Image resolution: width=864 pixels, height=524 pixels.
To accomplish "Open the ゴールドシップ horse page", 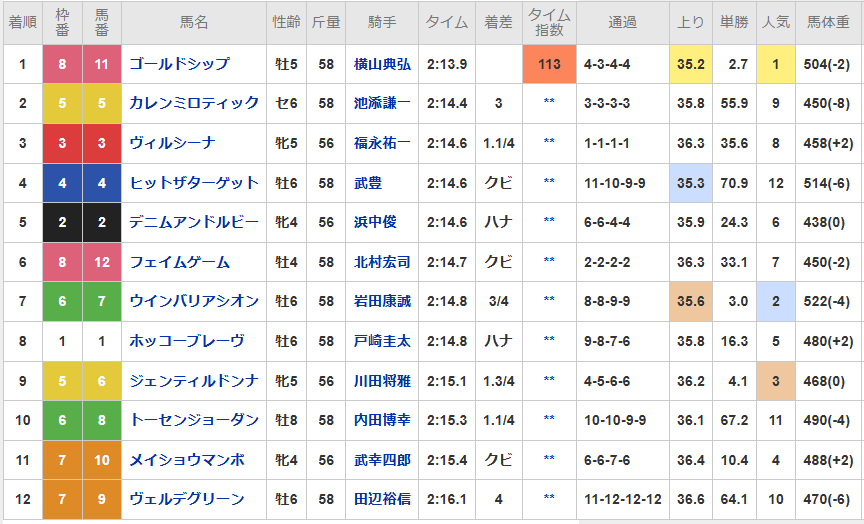I will point(179,64).
